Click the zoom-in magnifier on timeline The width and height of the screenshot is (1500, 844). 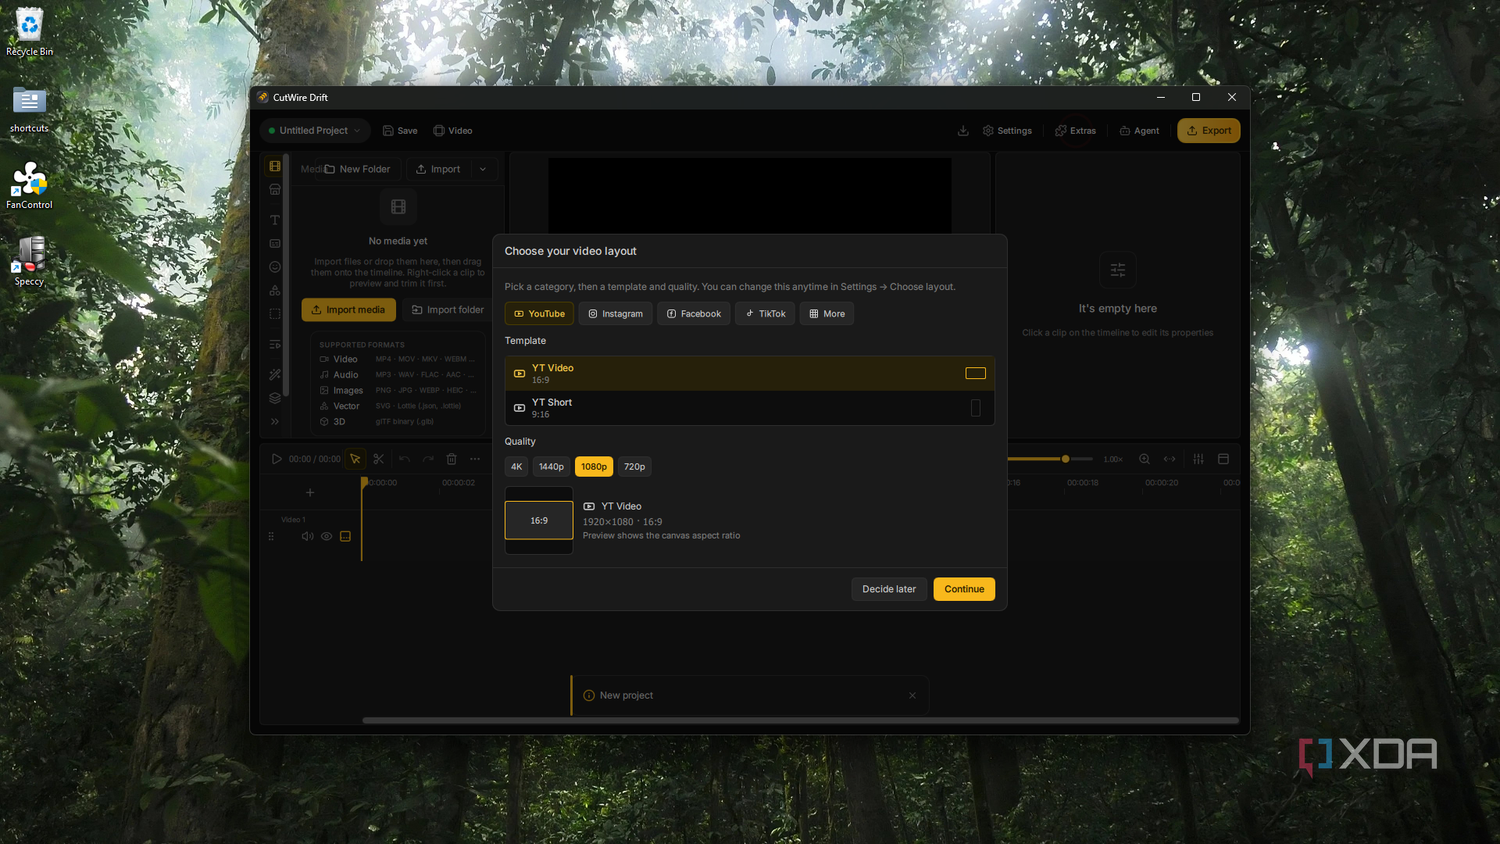click(x=1144, y=459)
